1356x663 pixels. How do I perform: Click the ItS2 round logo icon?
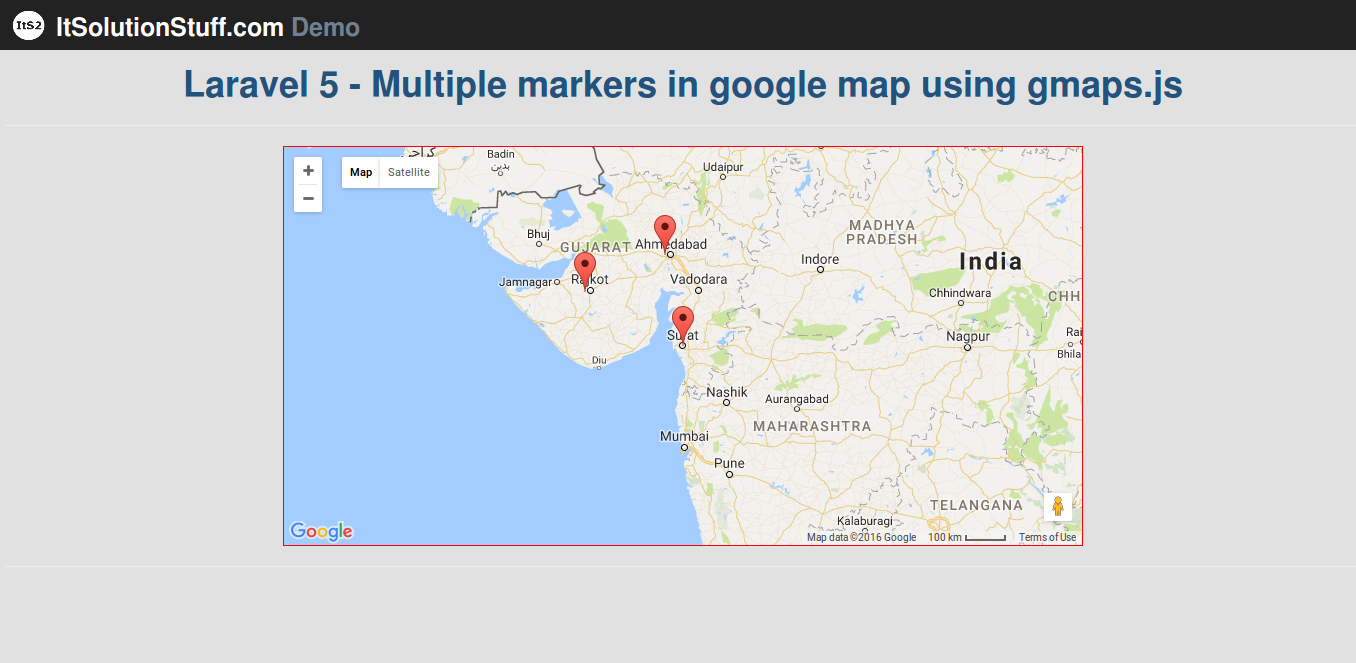(x=29, y=26)
